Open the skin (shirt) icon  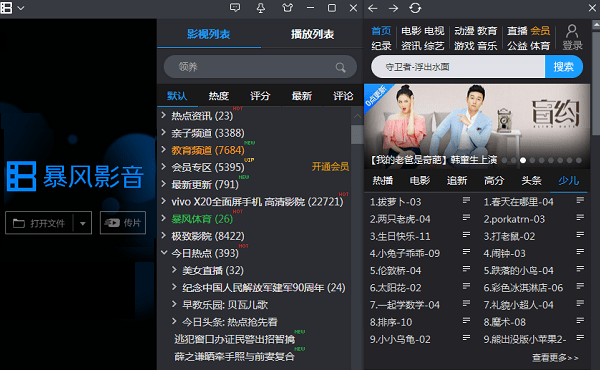287,8
